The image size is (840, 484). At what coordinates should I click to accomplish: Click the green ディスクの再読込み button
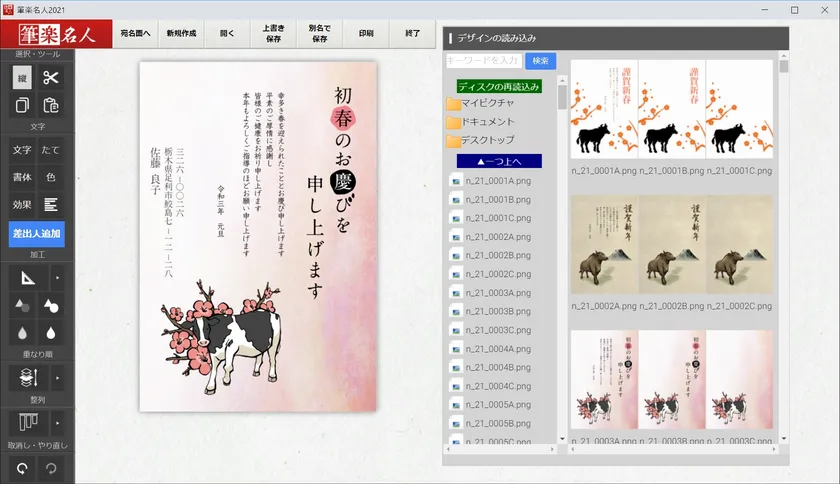[499, 87]
